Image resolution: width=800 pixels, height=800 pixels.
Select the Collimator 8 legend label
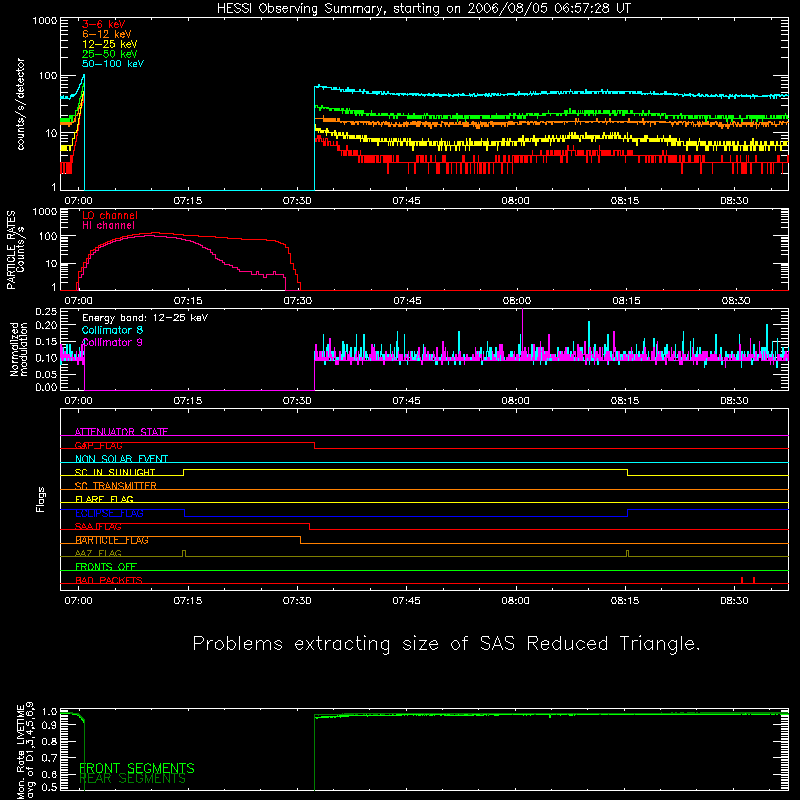point(112,330)
